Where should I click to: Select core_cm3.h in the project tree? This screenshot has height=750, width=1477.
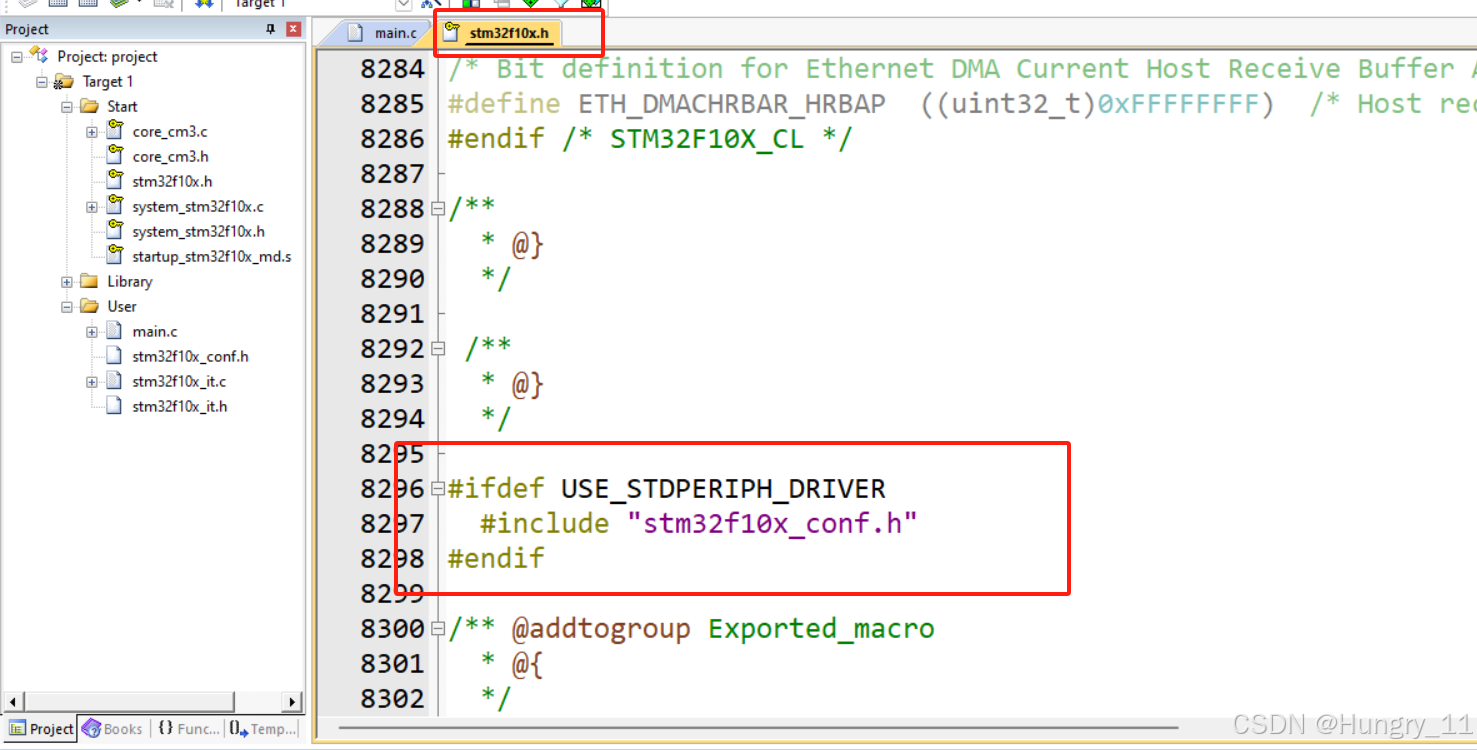170,156
